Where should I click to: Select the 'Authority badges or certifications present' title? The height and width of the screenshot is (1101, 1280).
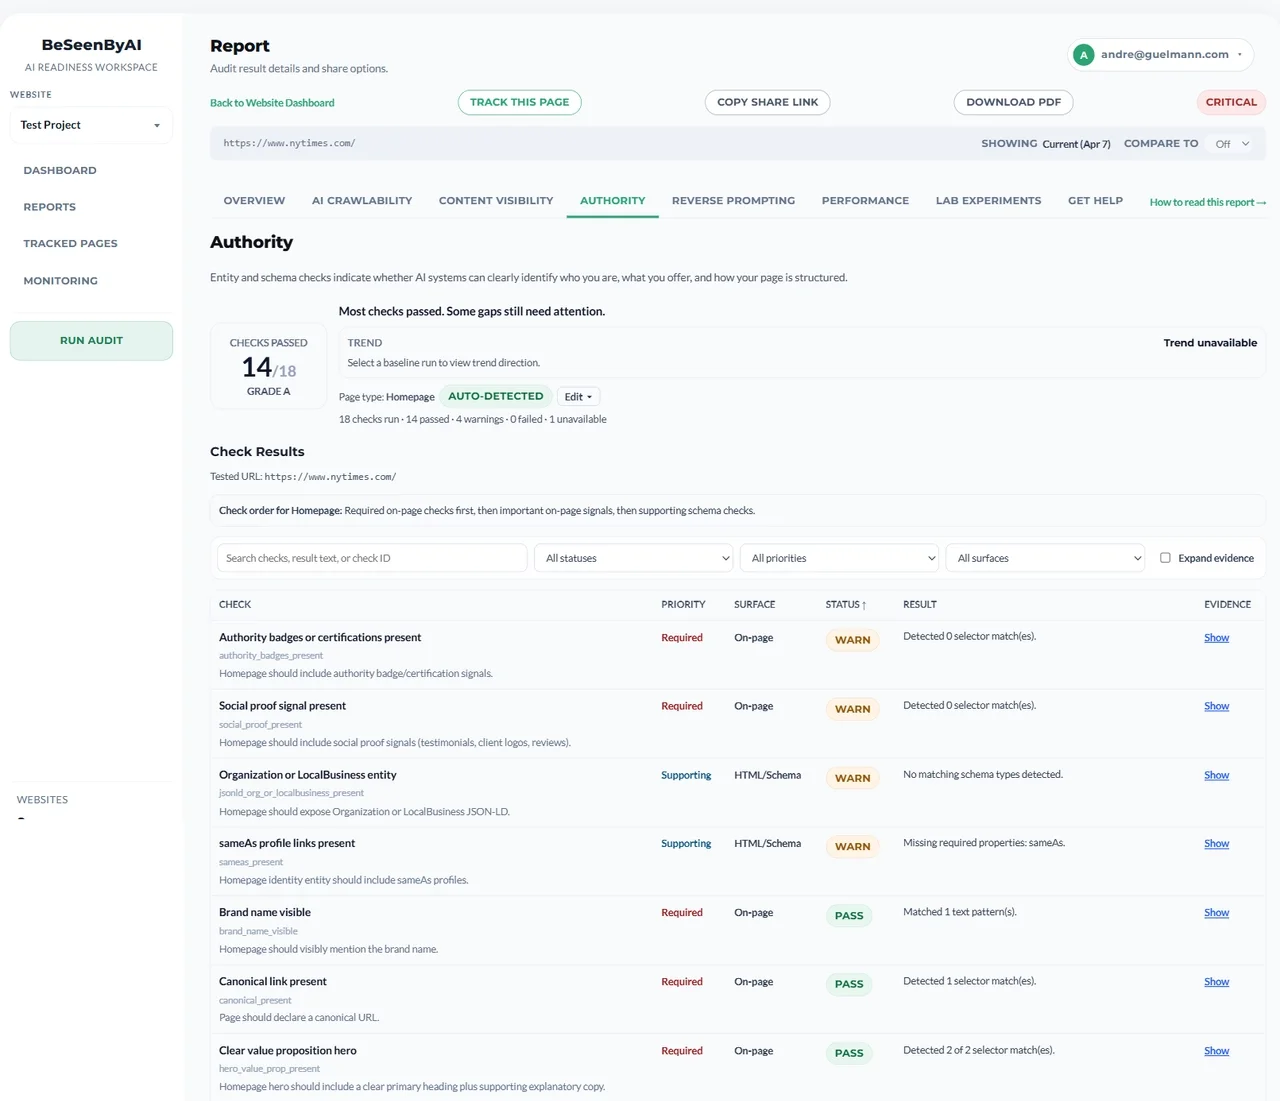(x=320, y=638)
